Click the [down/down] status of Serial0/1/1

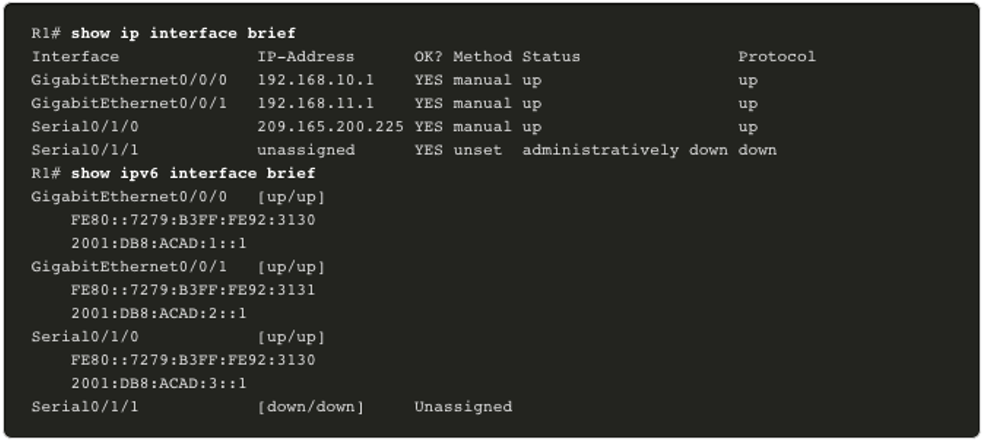(311, 407)
